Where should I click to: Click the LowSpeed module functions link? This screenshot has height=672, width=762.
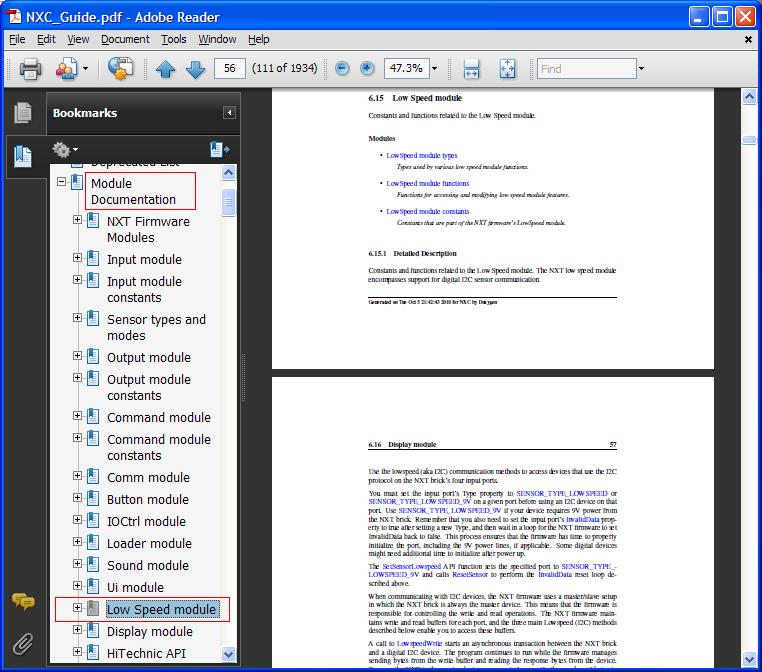[x=427, y=184]
